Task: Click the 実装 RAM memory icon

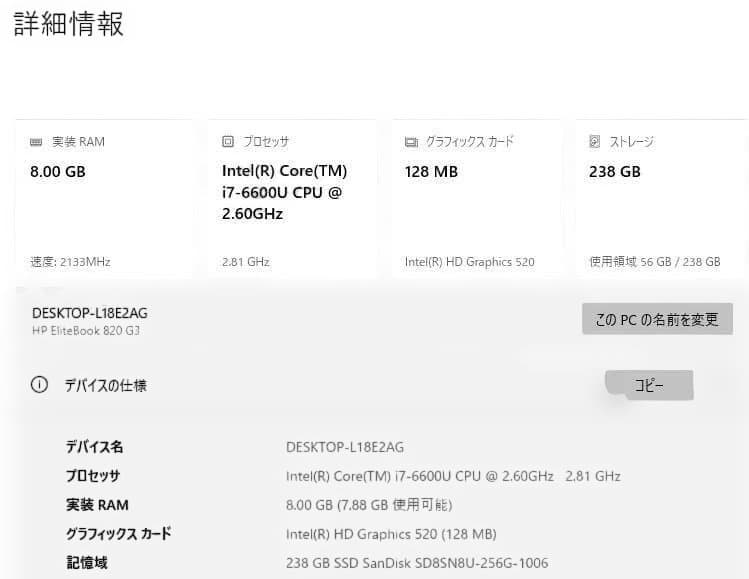Action: pos(36,142)
